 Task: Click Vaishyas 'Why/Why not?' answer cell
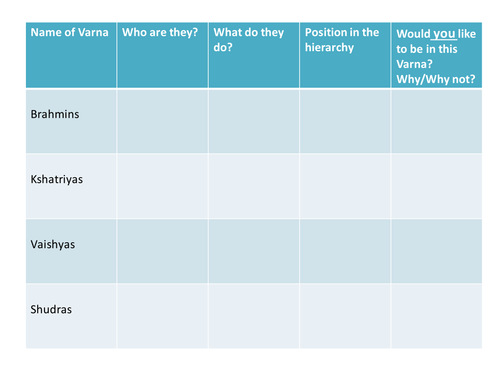(x=437, y=251)
